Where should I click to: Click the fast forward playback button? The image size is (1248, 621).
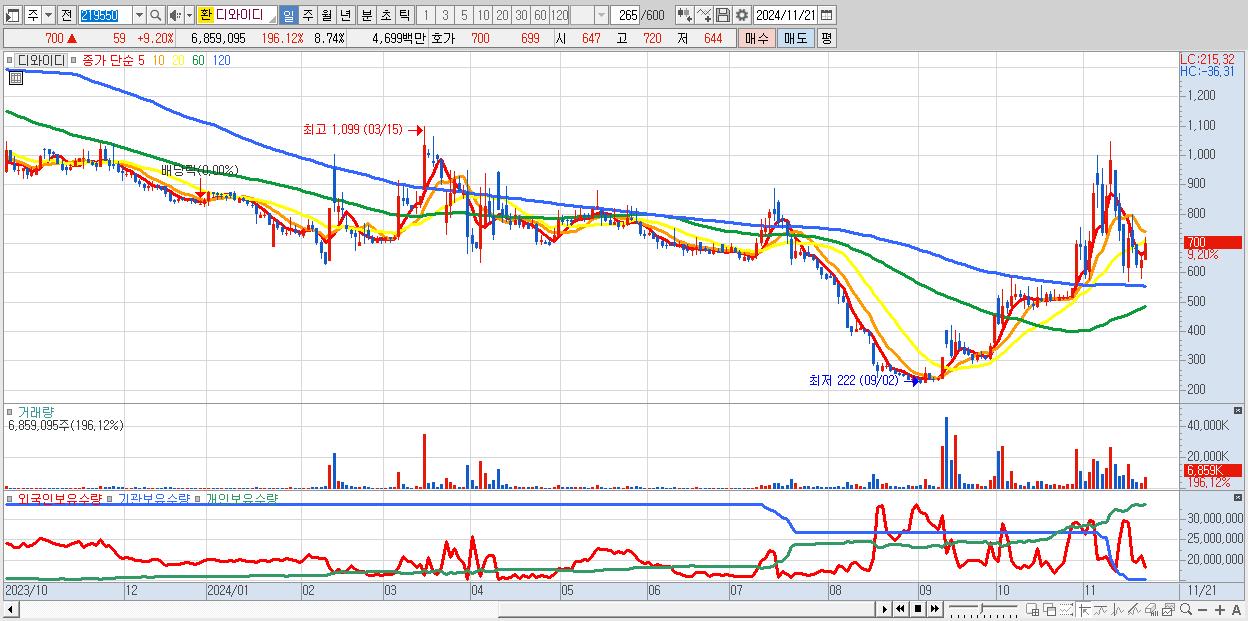click(934, 609)
